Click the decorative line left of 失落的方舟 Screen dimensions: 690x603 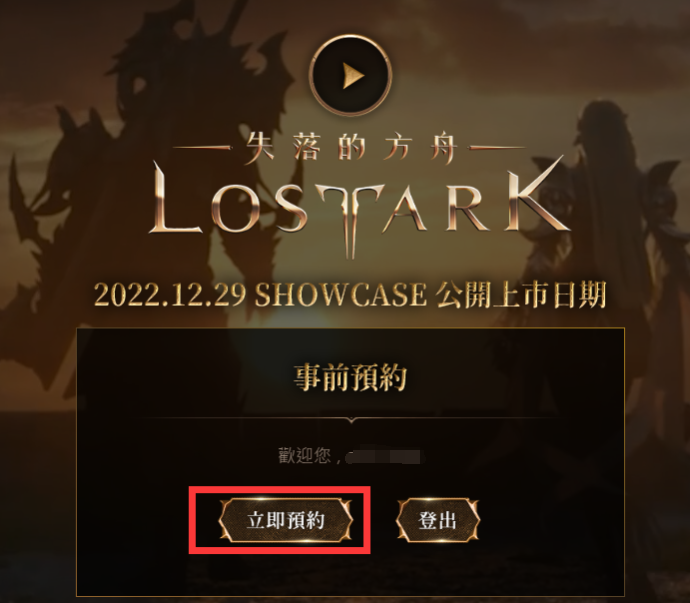(x=202, y=148)
